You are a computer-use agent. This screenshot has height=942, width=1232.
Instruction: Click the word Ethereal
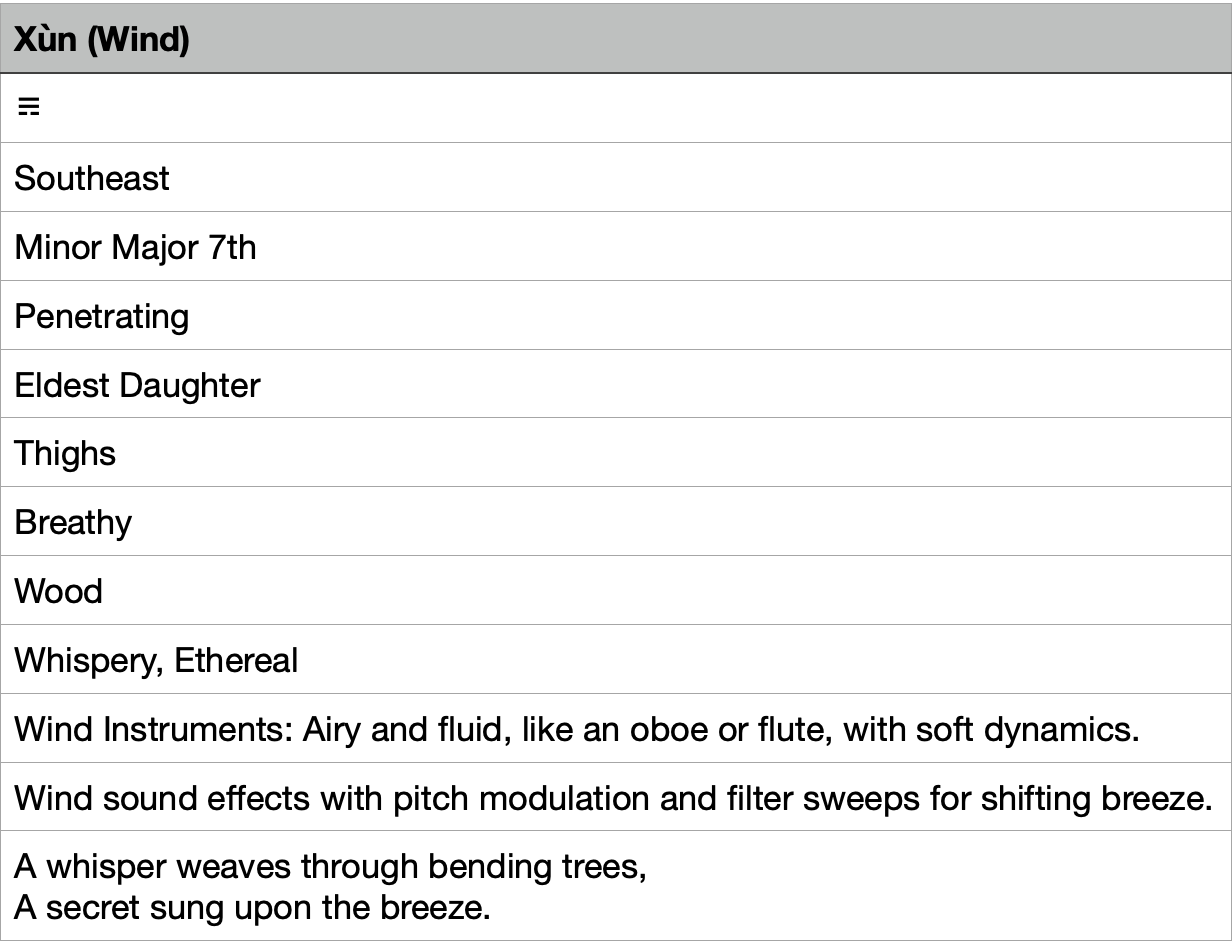tap(236, 661)
